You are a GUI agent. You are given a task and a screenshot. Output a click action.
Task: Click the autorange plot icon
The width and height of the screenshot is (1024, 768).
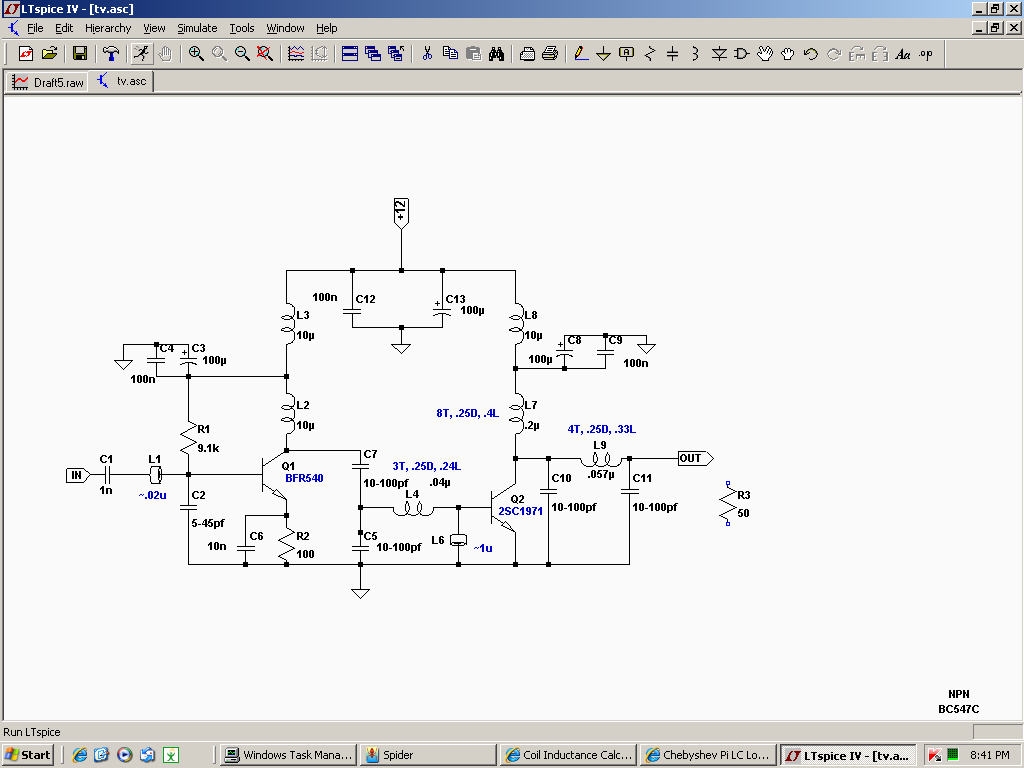click(296, 54)
